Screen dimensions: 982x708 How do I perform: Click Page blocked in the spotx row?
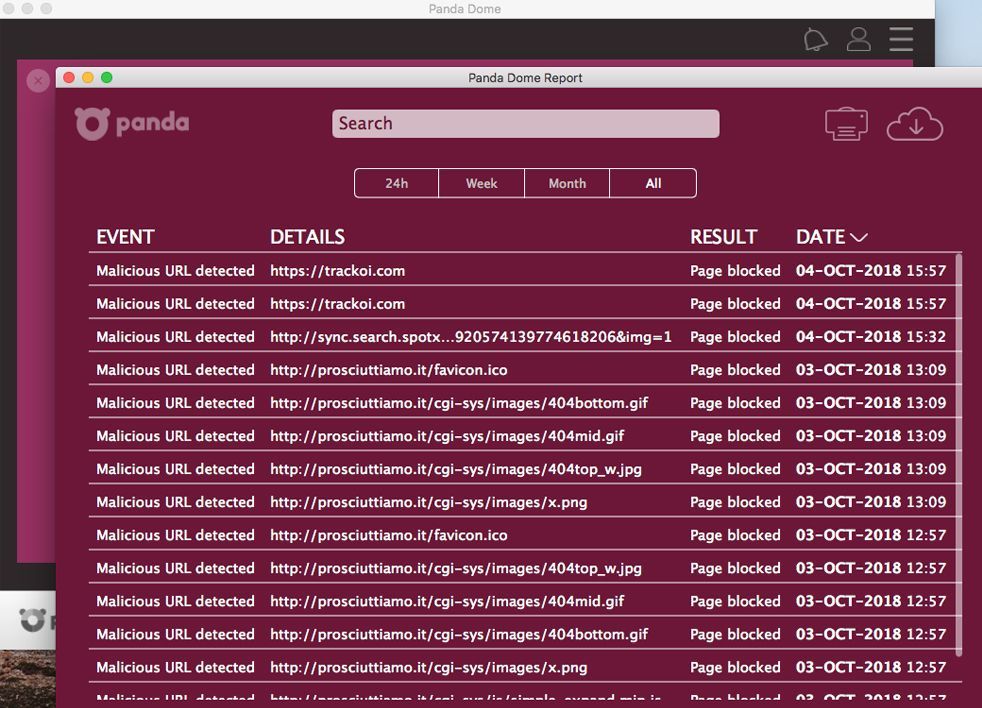(735, 337)
